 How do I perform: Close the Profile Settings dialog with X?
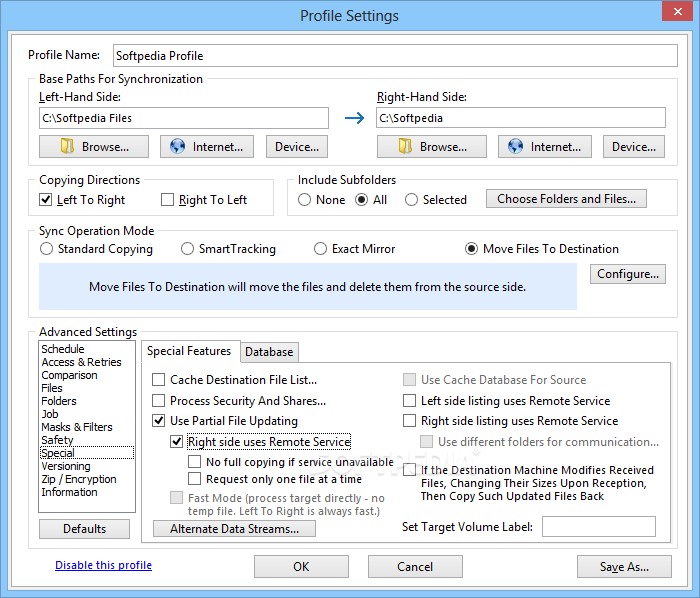click(677, 11)
